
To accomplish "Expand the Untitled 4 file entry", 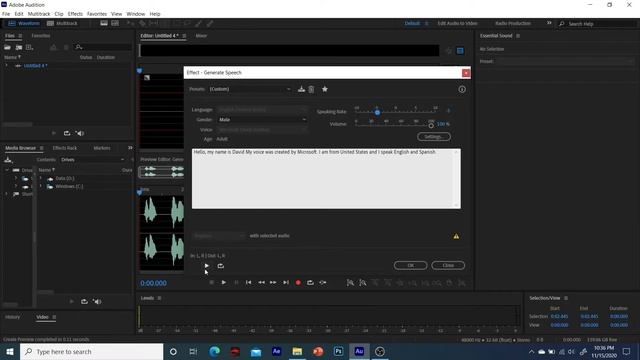I will [x=7, y=65].
